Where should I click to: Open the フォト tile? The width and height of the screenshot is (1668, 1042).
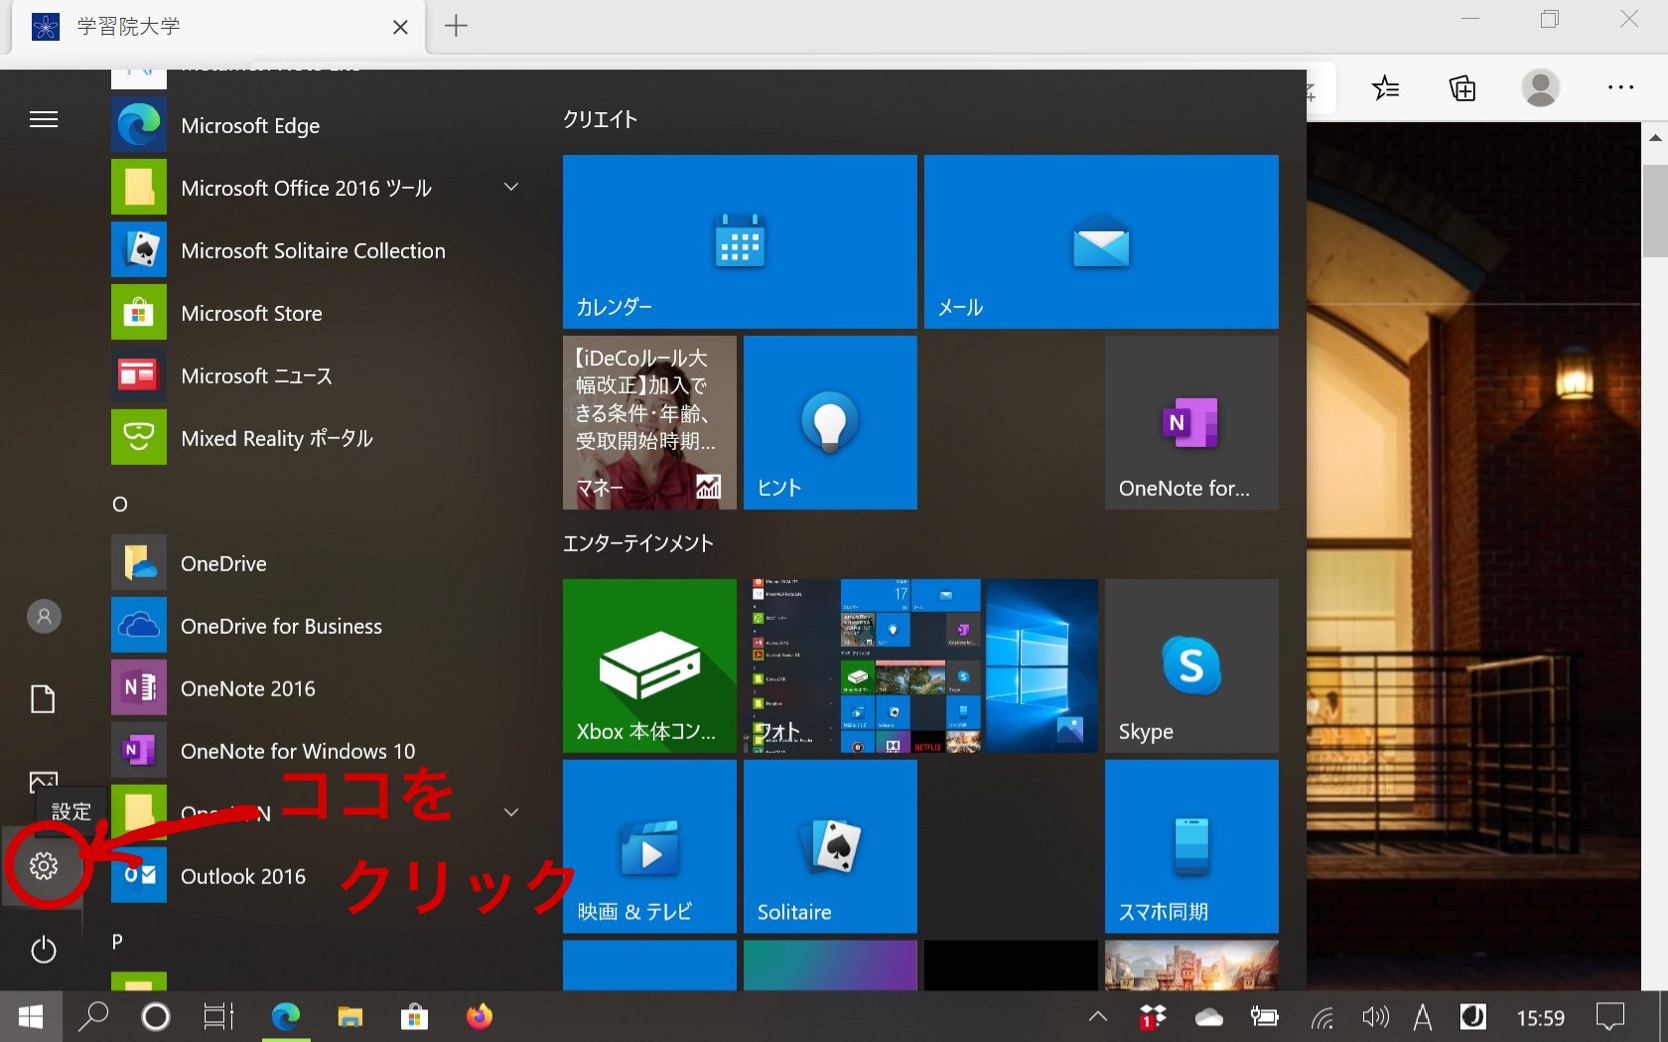(x=921, y=666)
